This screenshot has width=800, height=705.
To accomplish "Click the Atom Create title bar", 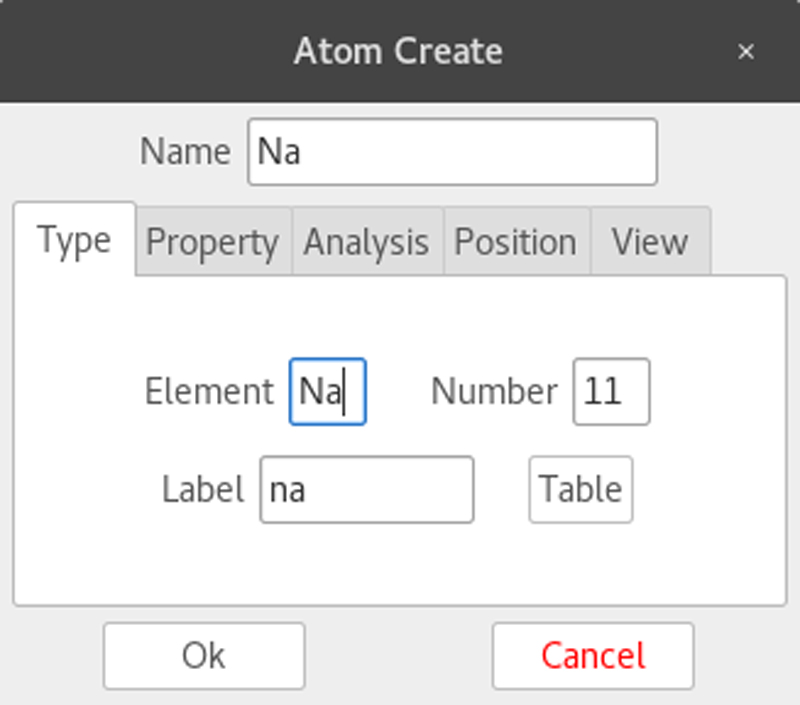I will (x=398, y=51).
